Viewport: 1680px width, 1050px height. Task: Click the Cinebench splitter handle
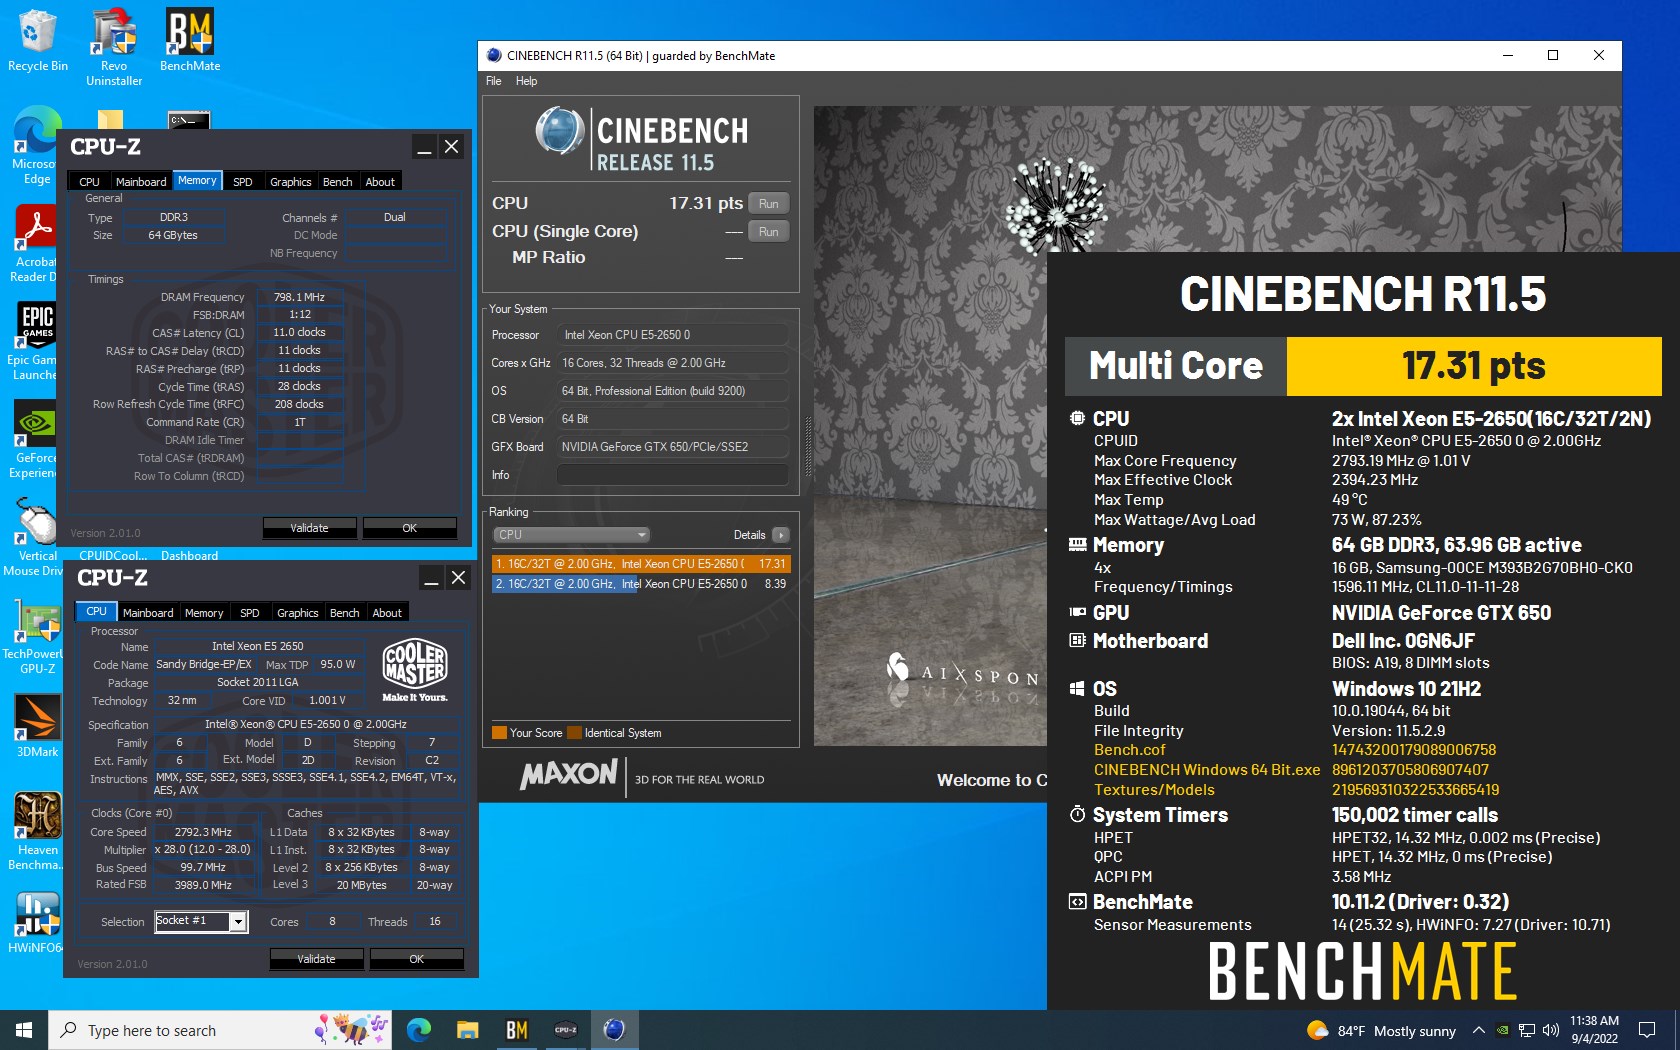[807, 446]
